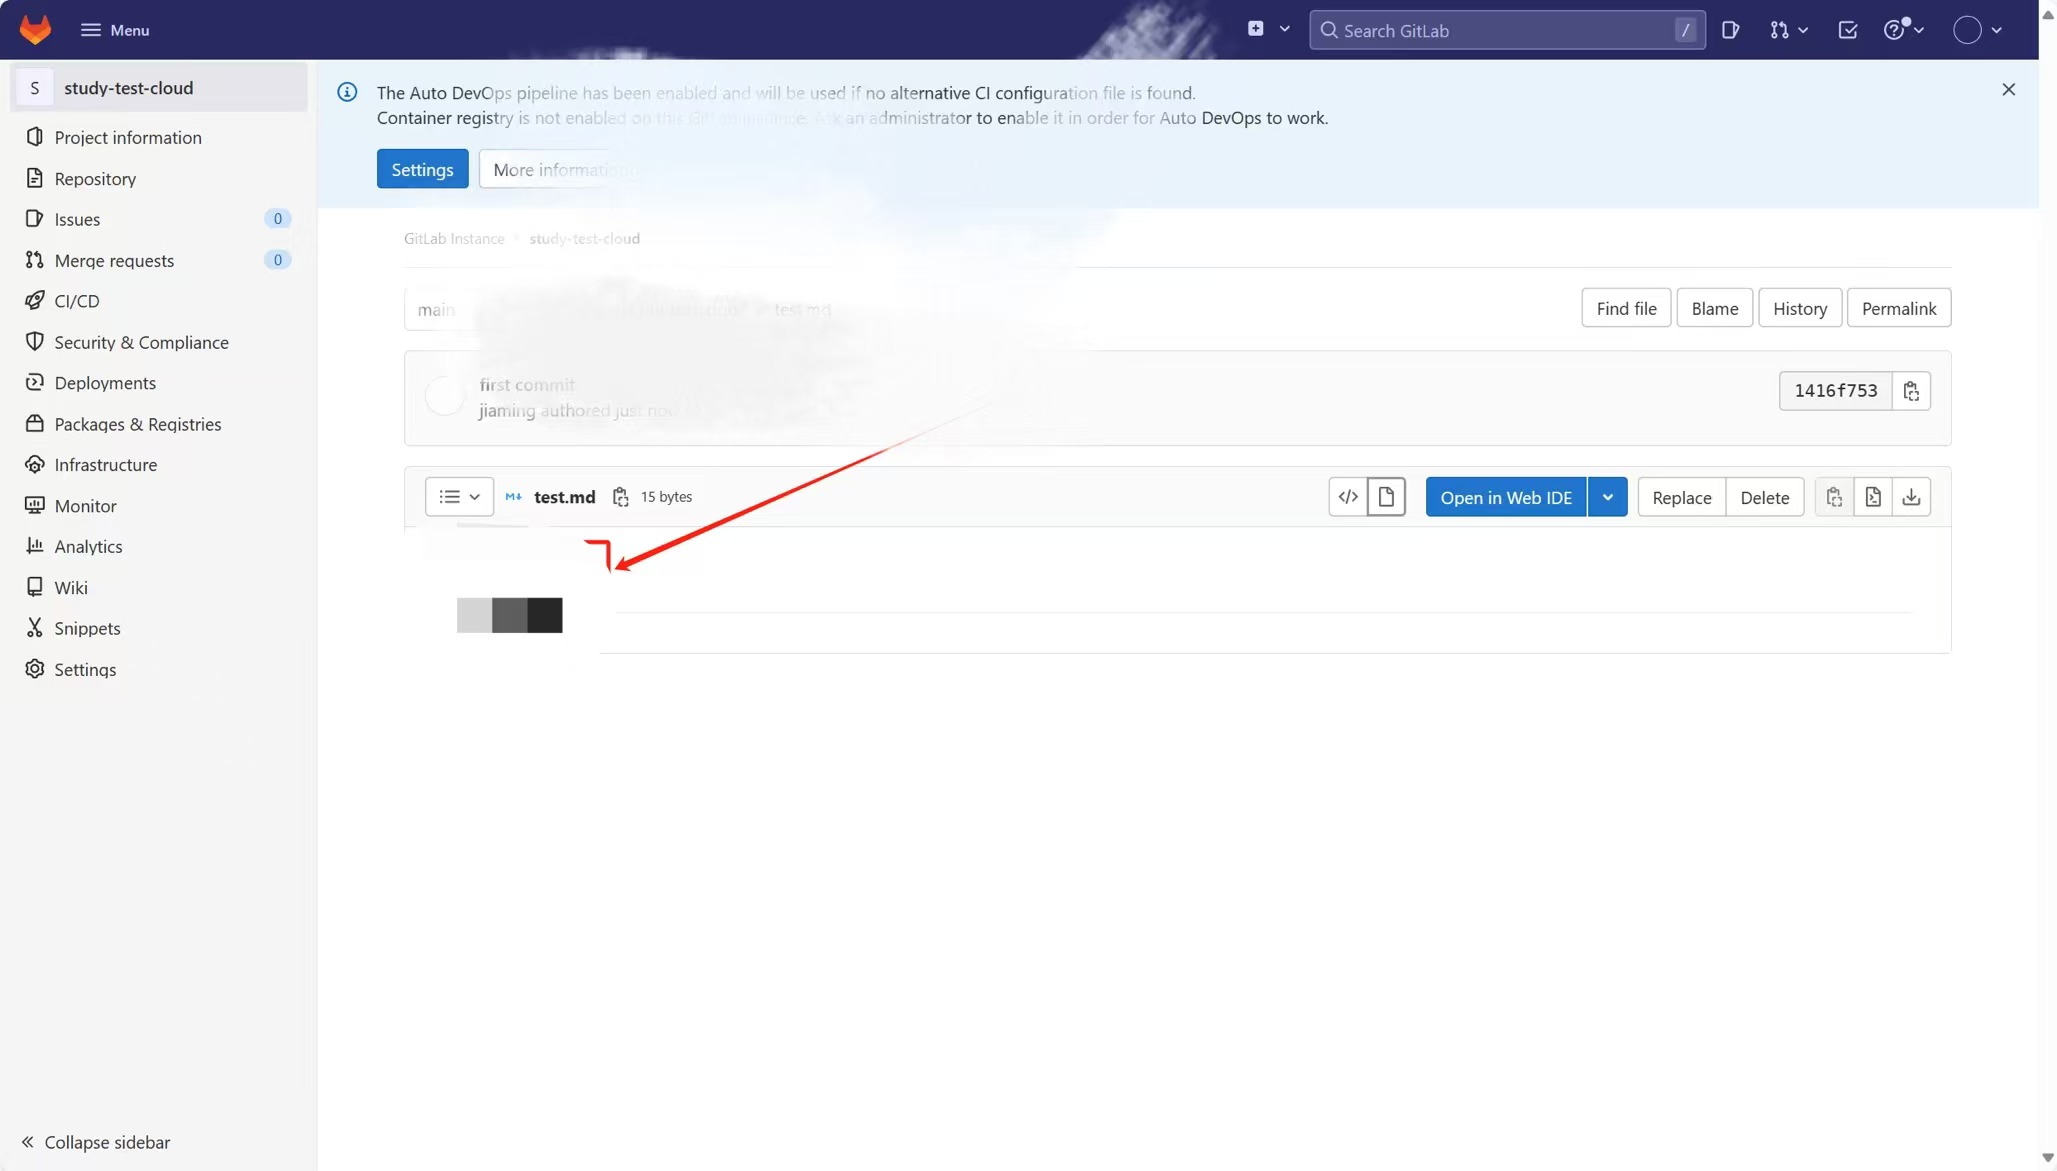This screenshot has width=2057, height=1171.
Task: Copy the test.md file path
Action: (x=620, y=497)
